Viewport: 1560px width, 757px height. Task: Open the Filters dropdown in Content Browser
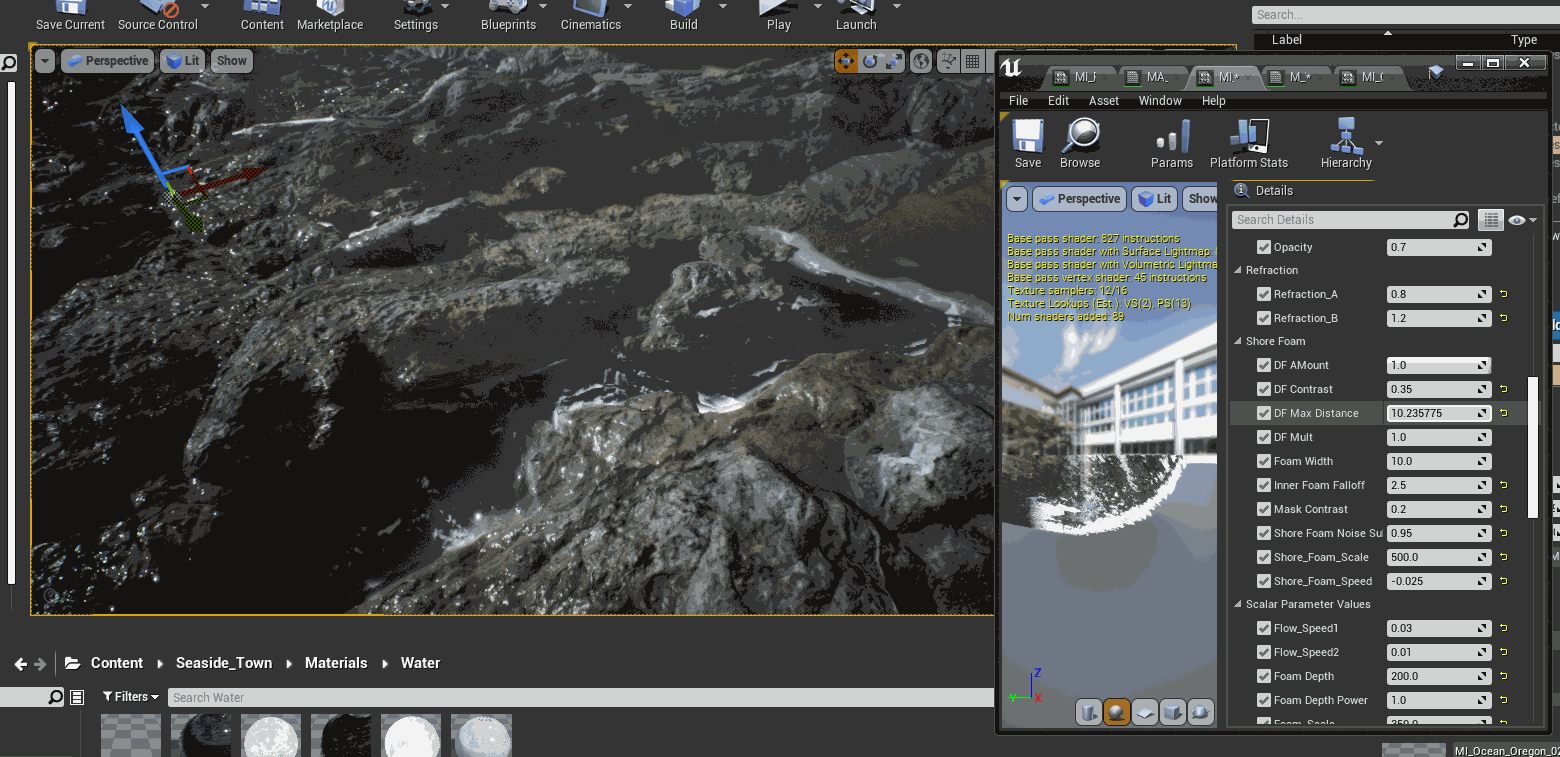131,697
